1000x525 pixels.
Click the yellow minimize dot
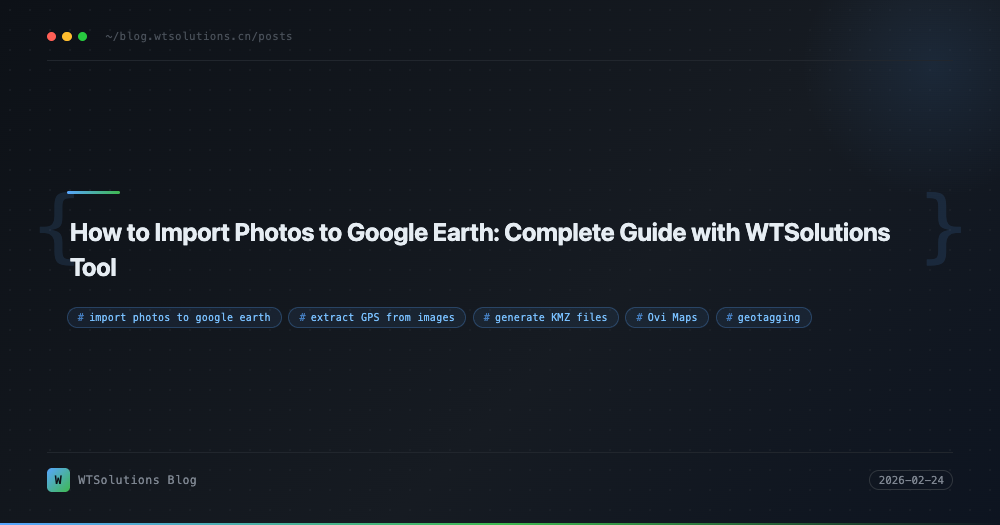click(67, 36)
